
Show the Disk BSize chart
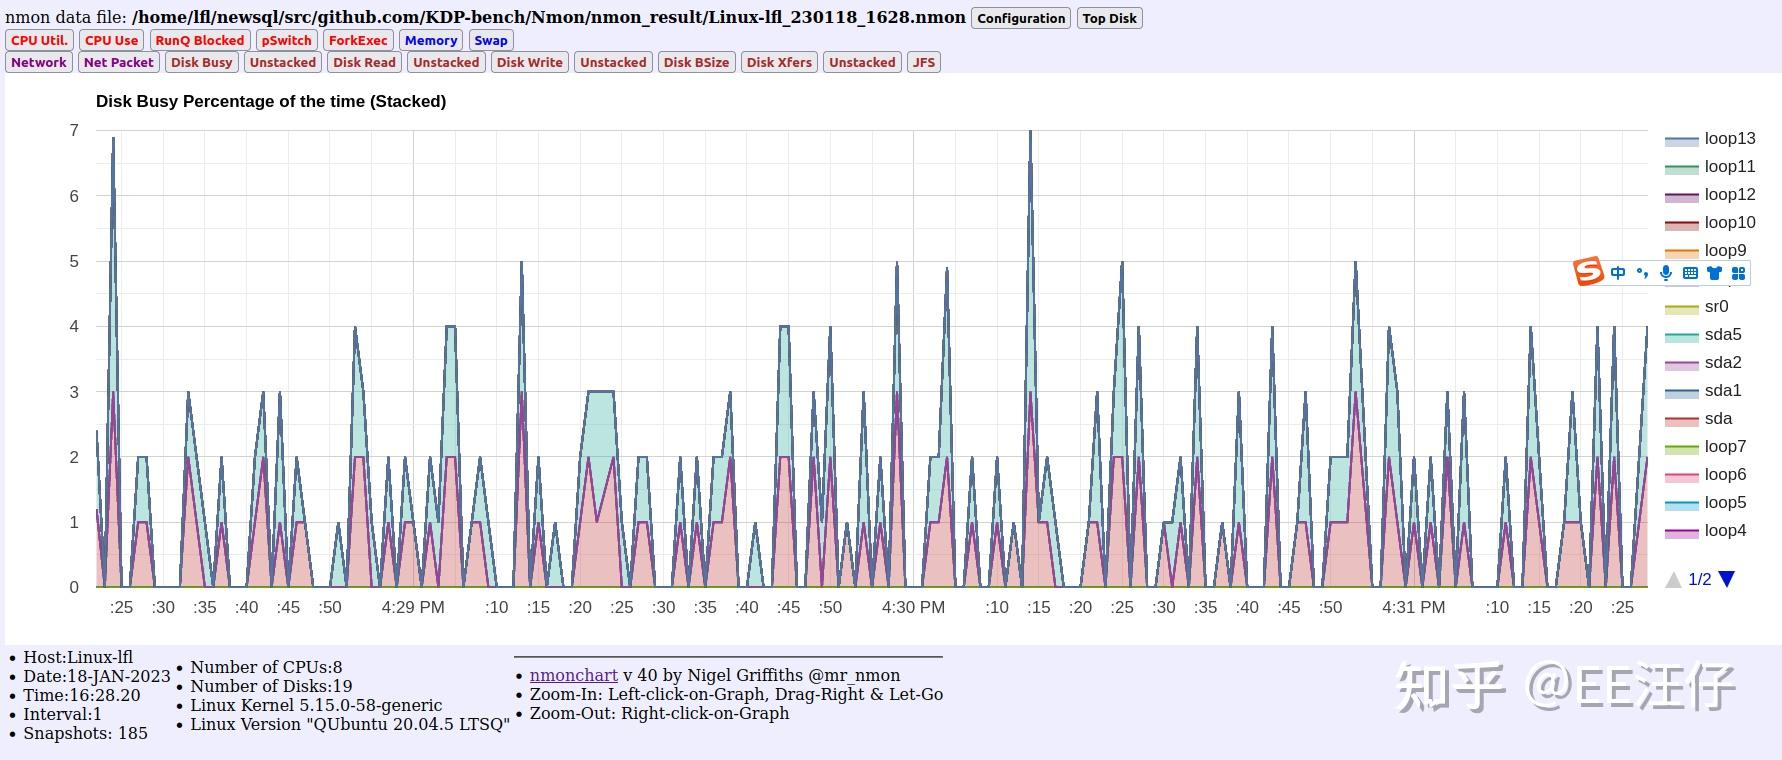click(697, 62)
